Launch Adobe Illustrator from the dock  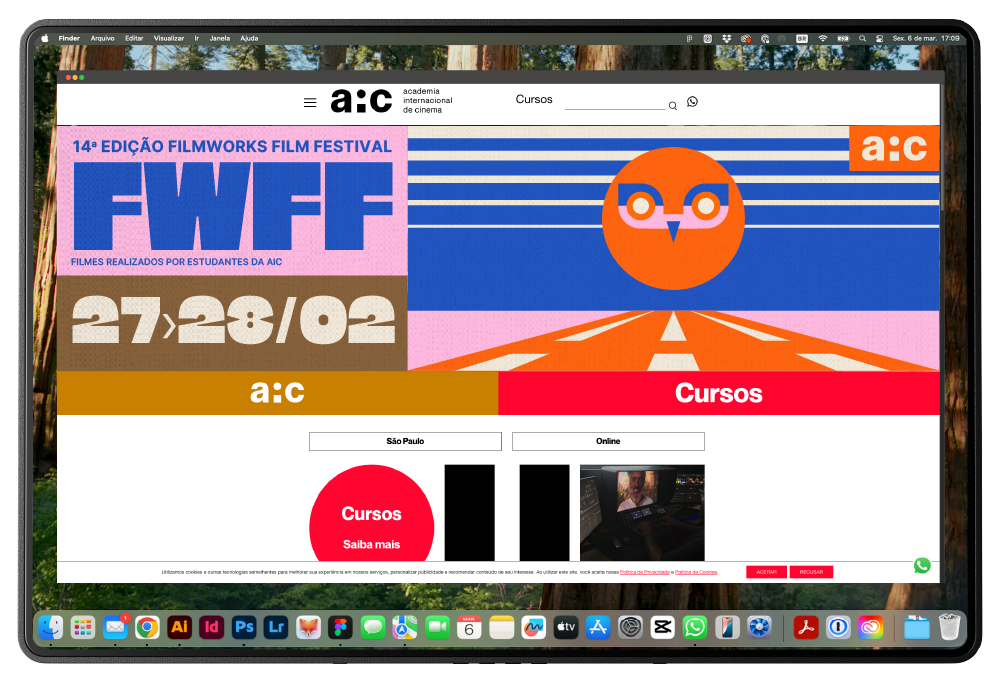(179, 627)
